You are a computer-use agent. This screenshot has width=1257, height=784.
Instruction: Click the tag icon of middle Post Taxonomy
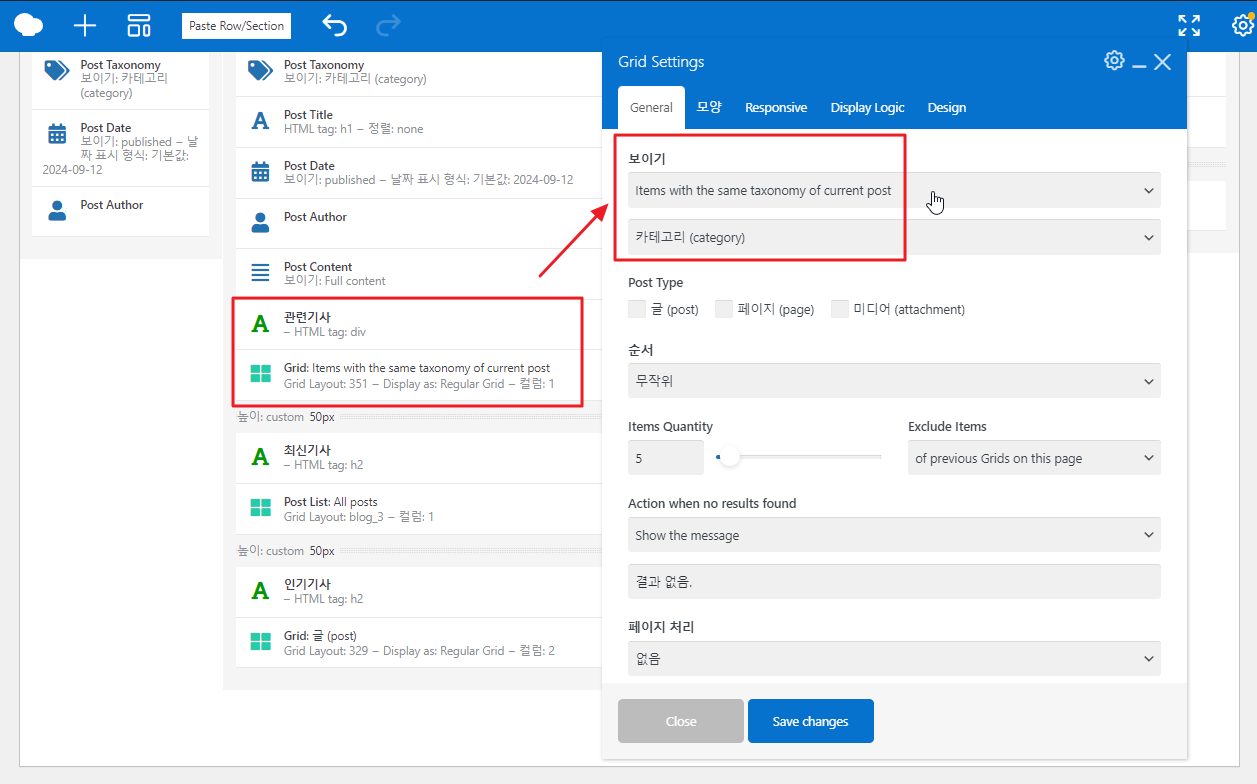point(260,71)
